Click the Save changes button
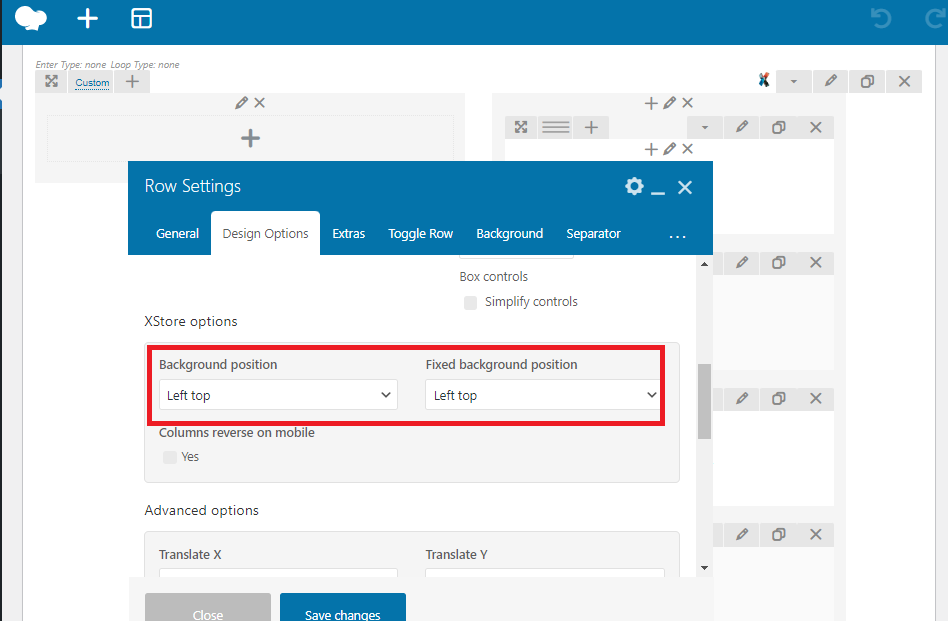The width and height of the screenshot is (948, 621). click(x=343, y=608)
